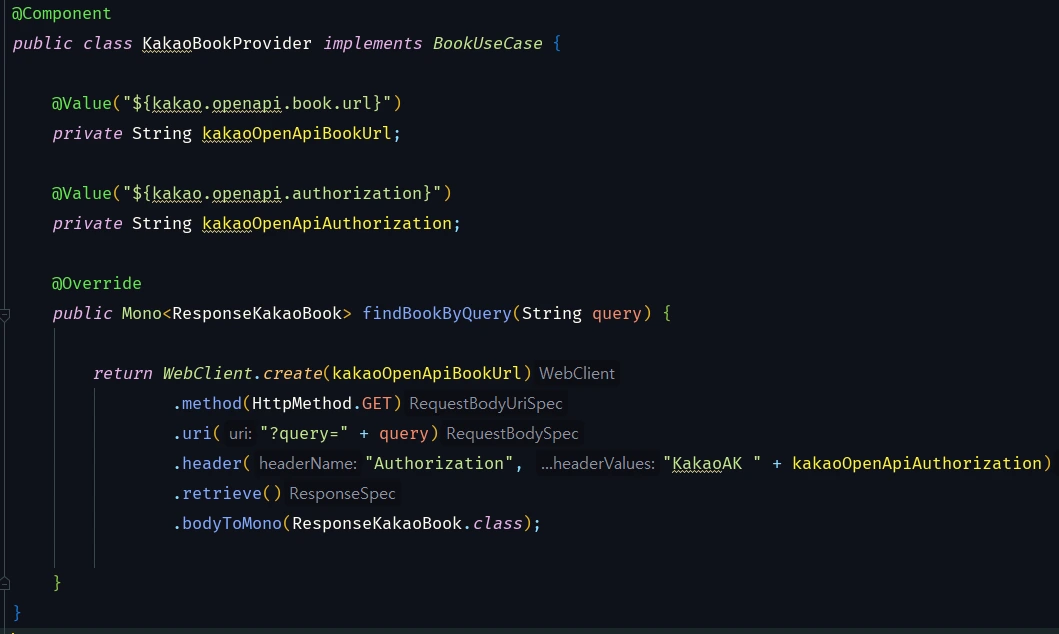Click the closing brace of the class
This screenshot has height=634, width=1059.
(x=17, y=613)
